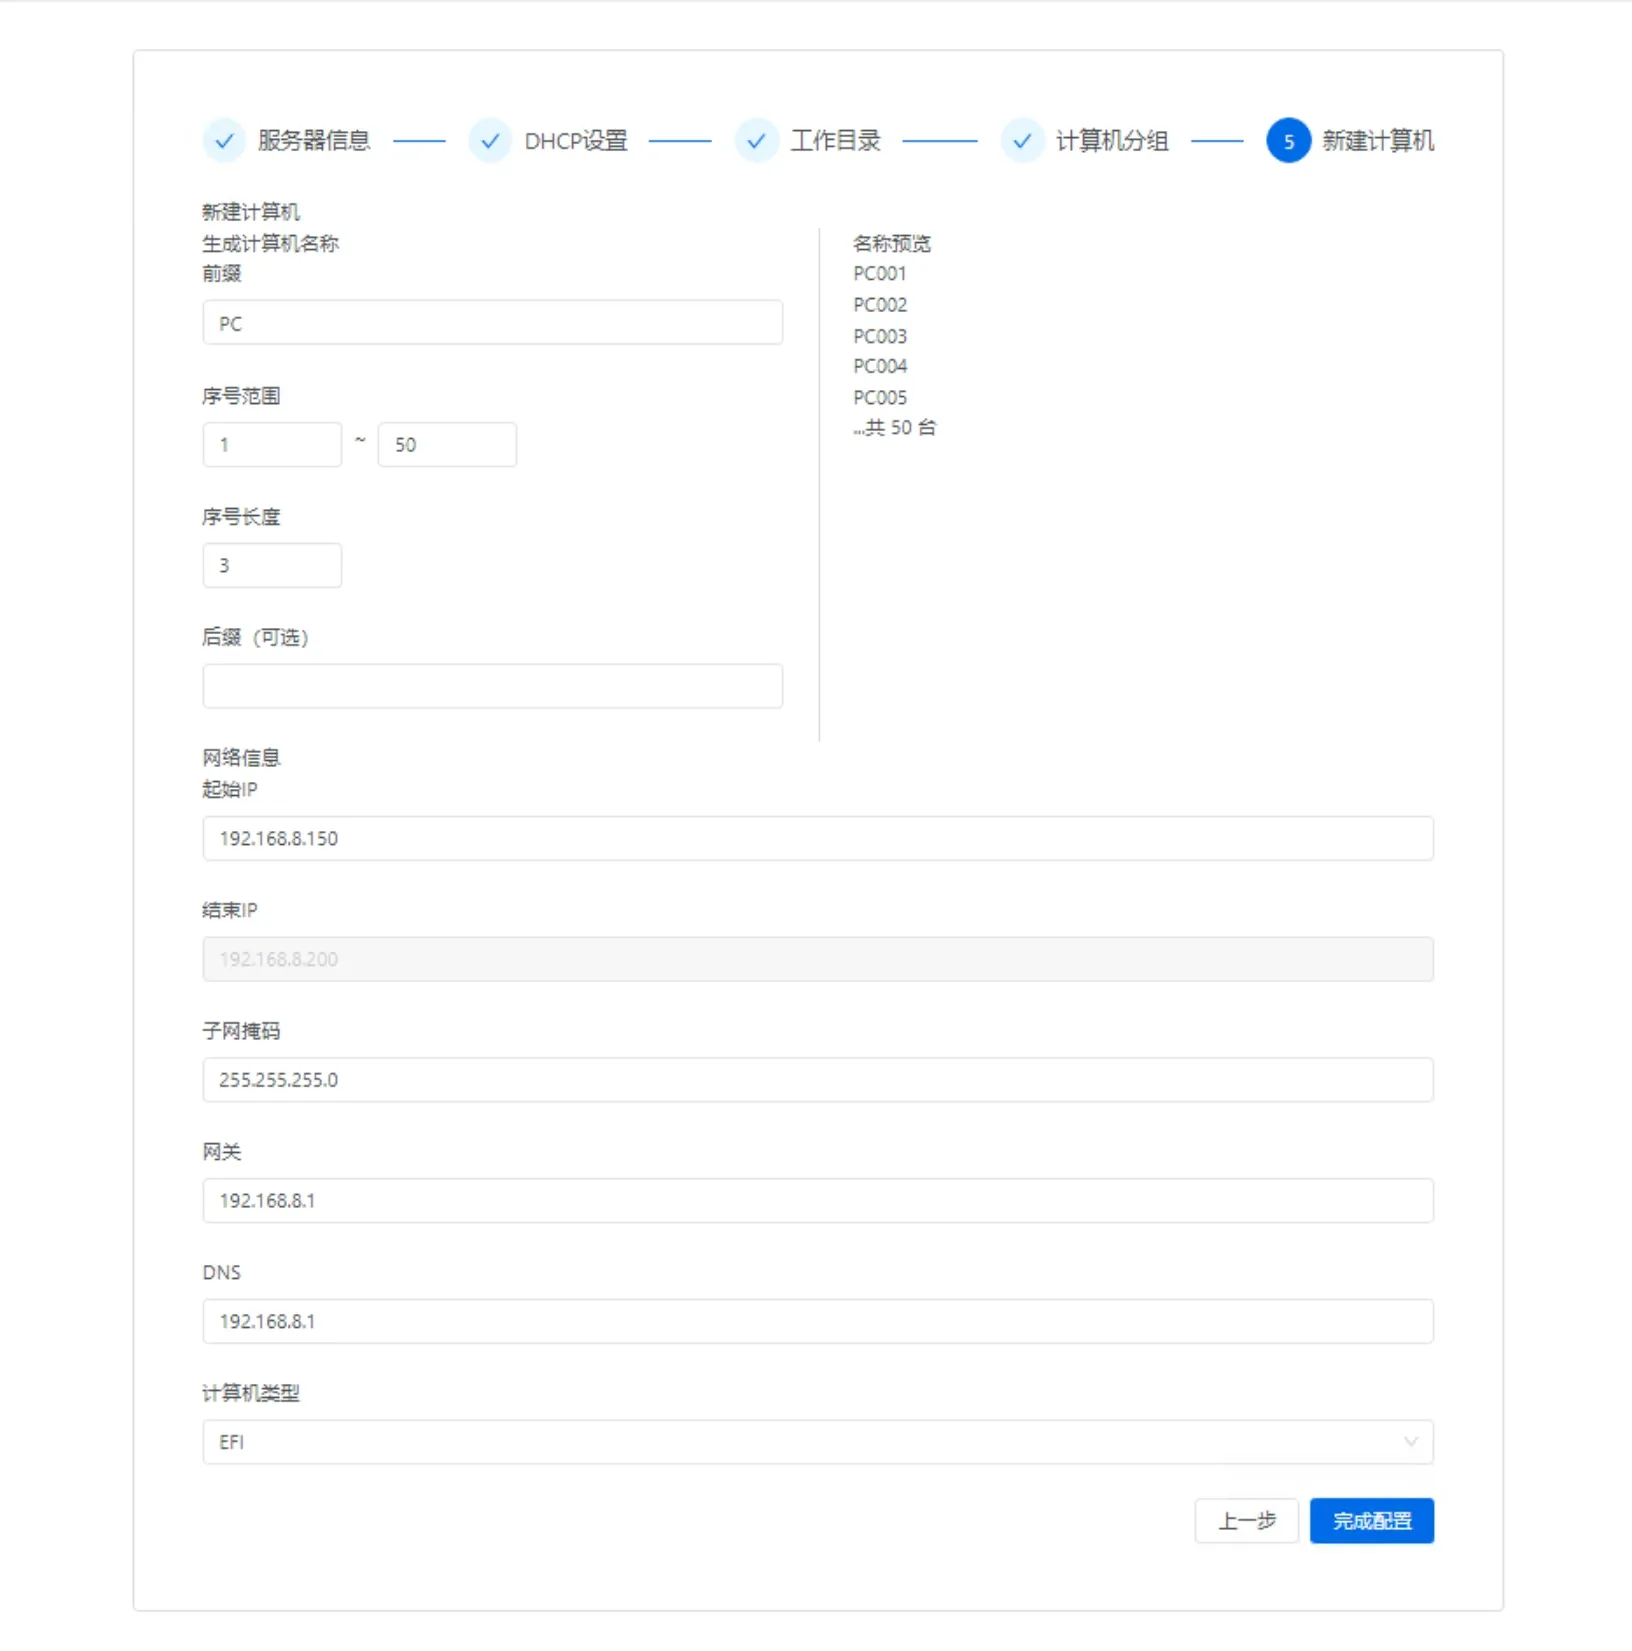This screenshot has width=1632, height=1651.
Task: Click the step 5 number badge
Action: point(1289,141)
